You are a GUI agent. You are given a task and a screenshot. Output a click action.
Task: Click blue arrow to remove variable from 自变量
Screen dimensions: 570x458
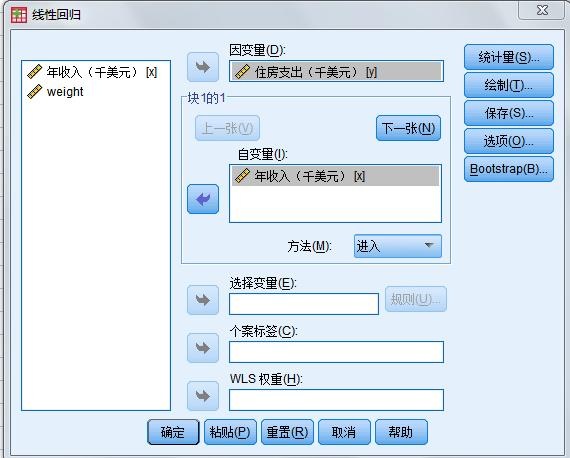[x=203, y=199]
